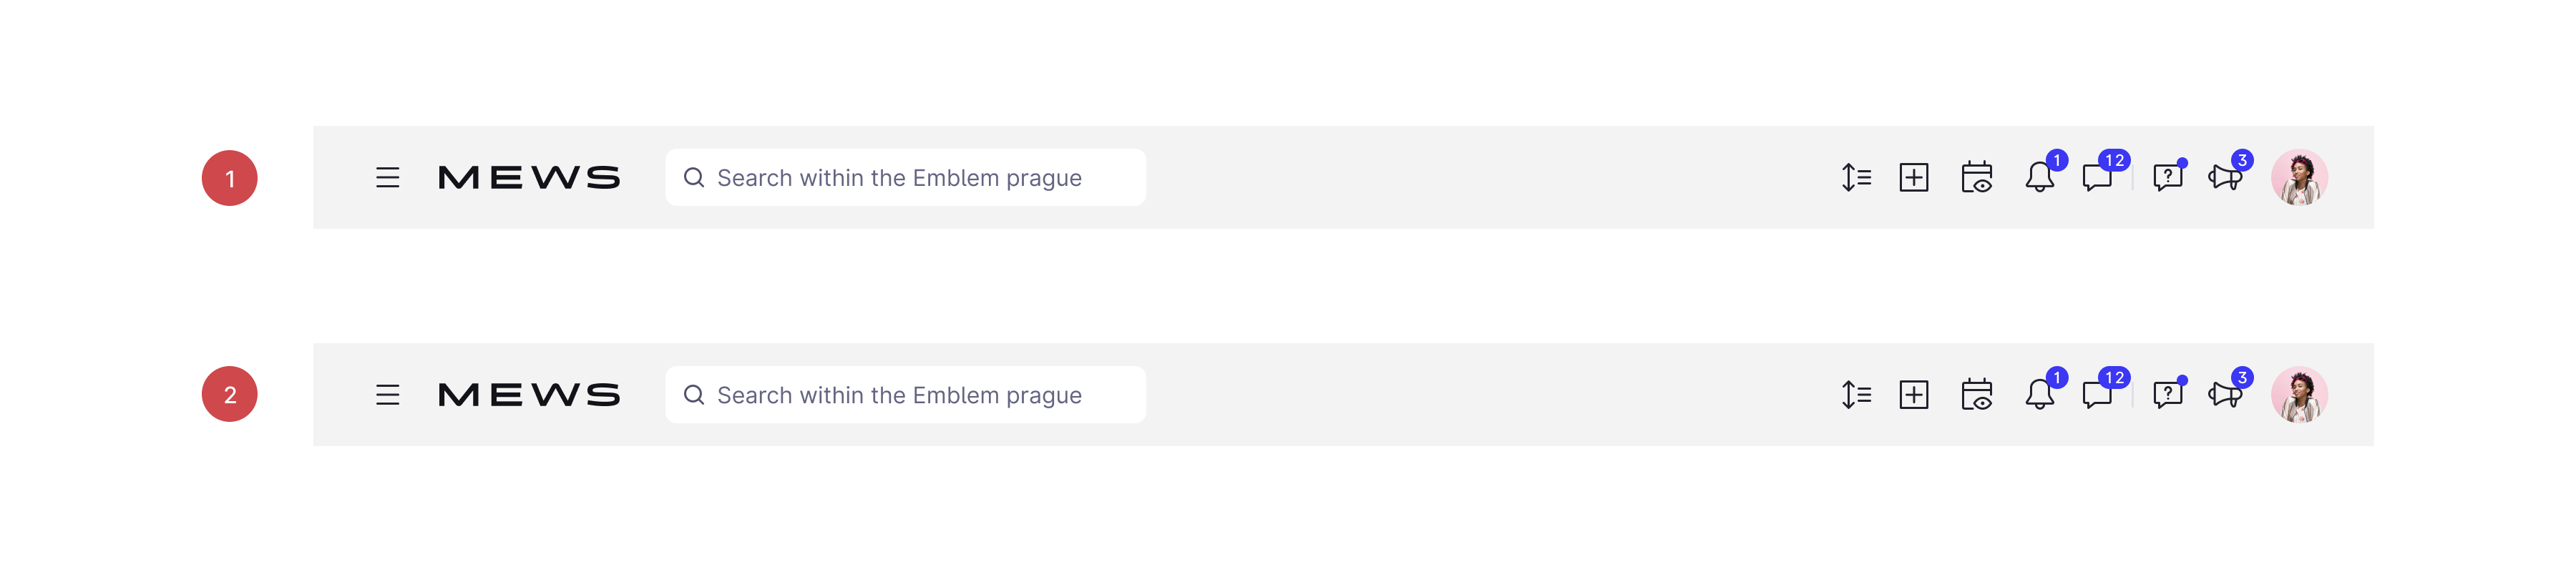Click the MEWS logo in bar 1
Screen dimensions: 2576x572
coord(529,178)
